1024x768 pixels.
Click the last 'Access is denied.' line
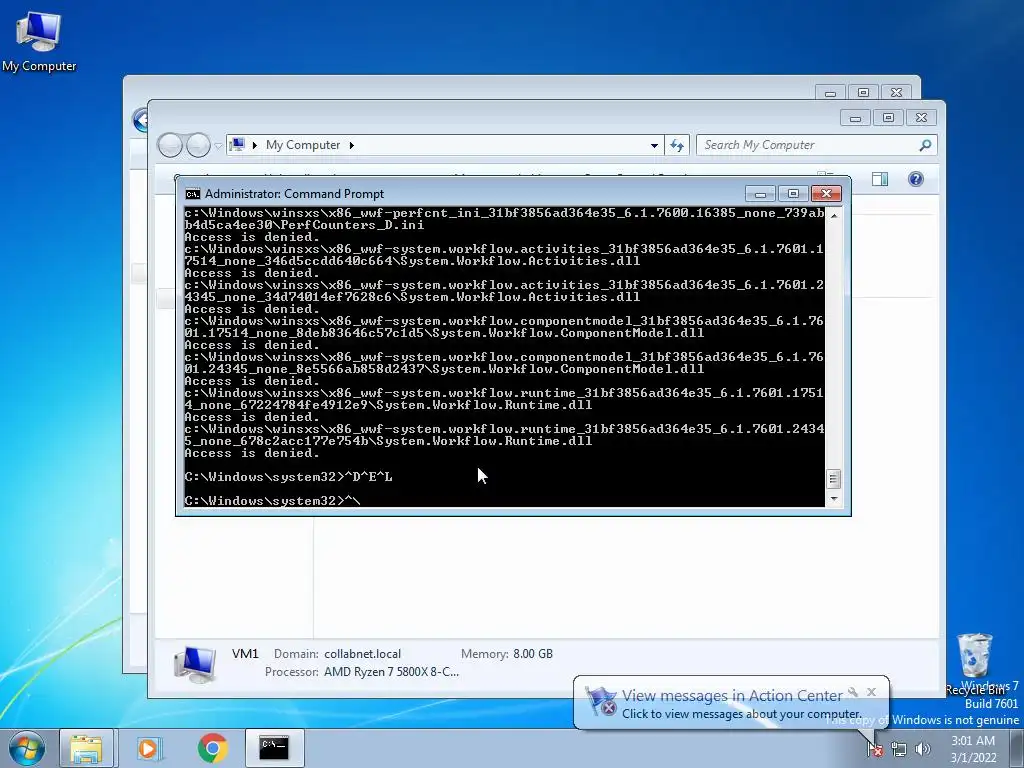[252, 453]
